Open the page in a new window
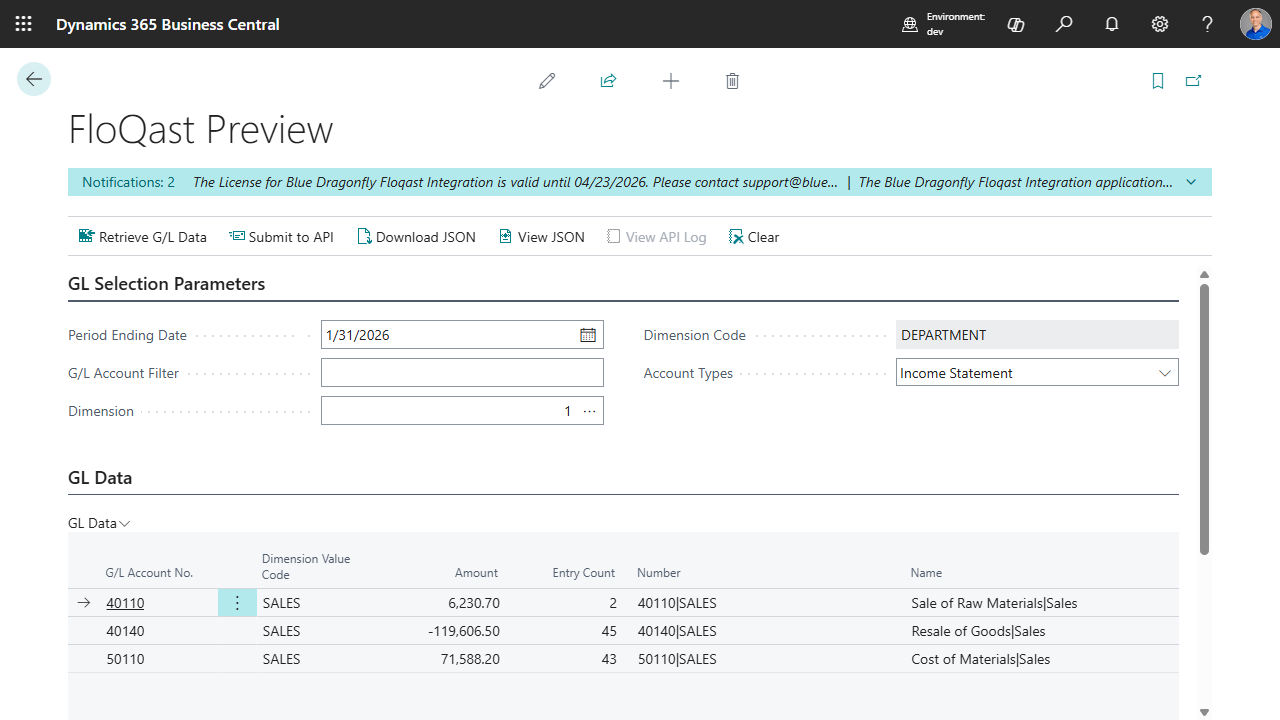This screenshot has width=1280, height=720. [x=1193, y=81]
